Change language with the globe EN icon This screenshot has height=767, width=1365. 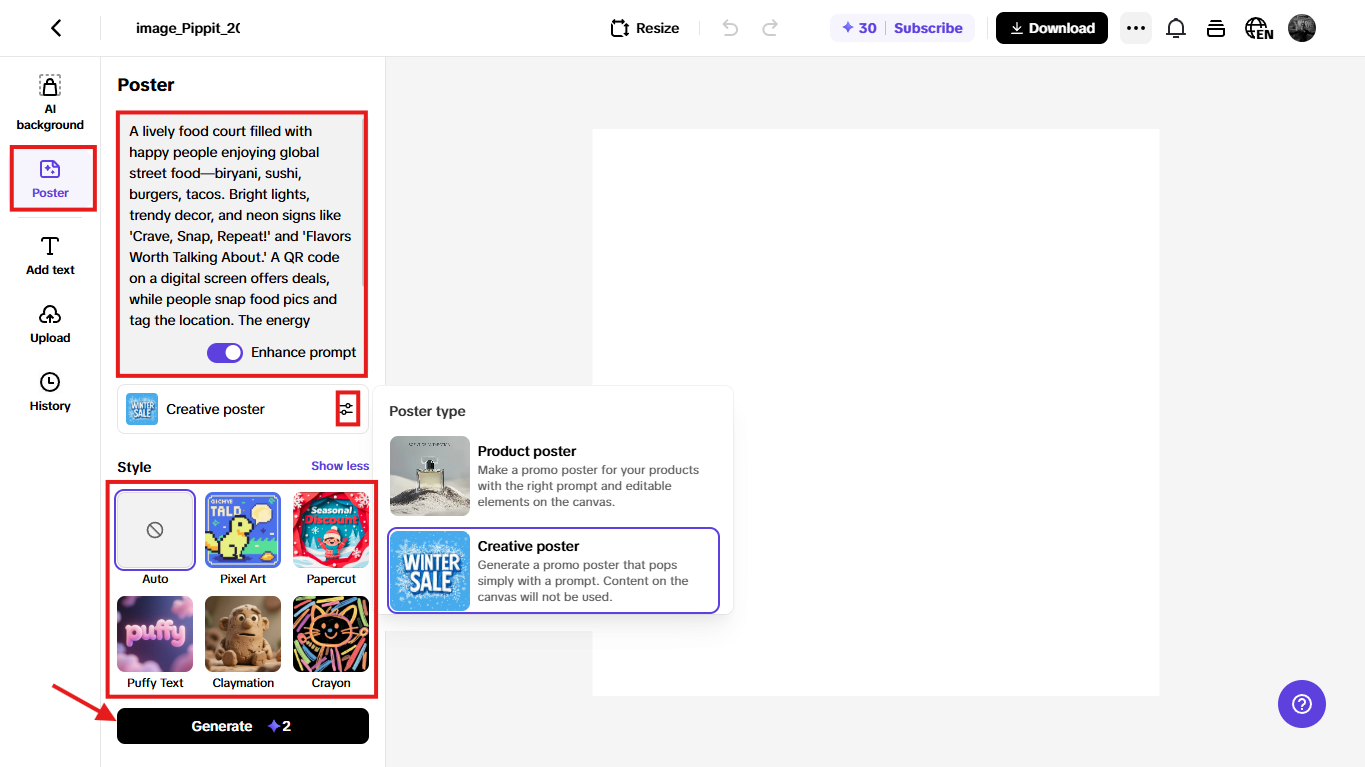[x=1259, y=28]
